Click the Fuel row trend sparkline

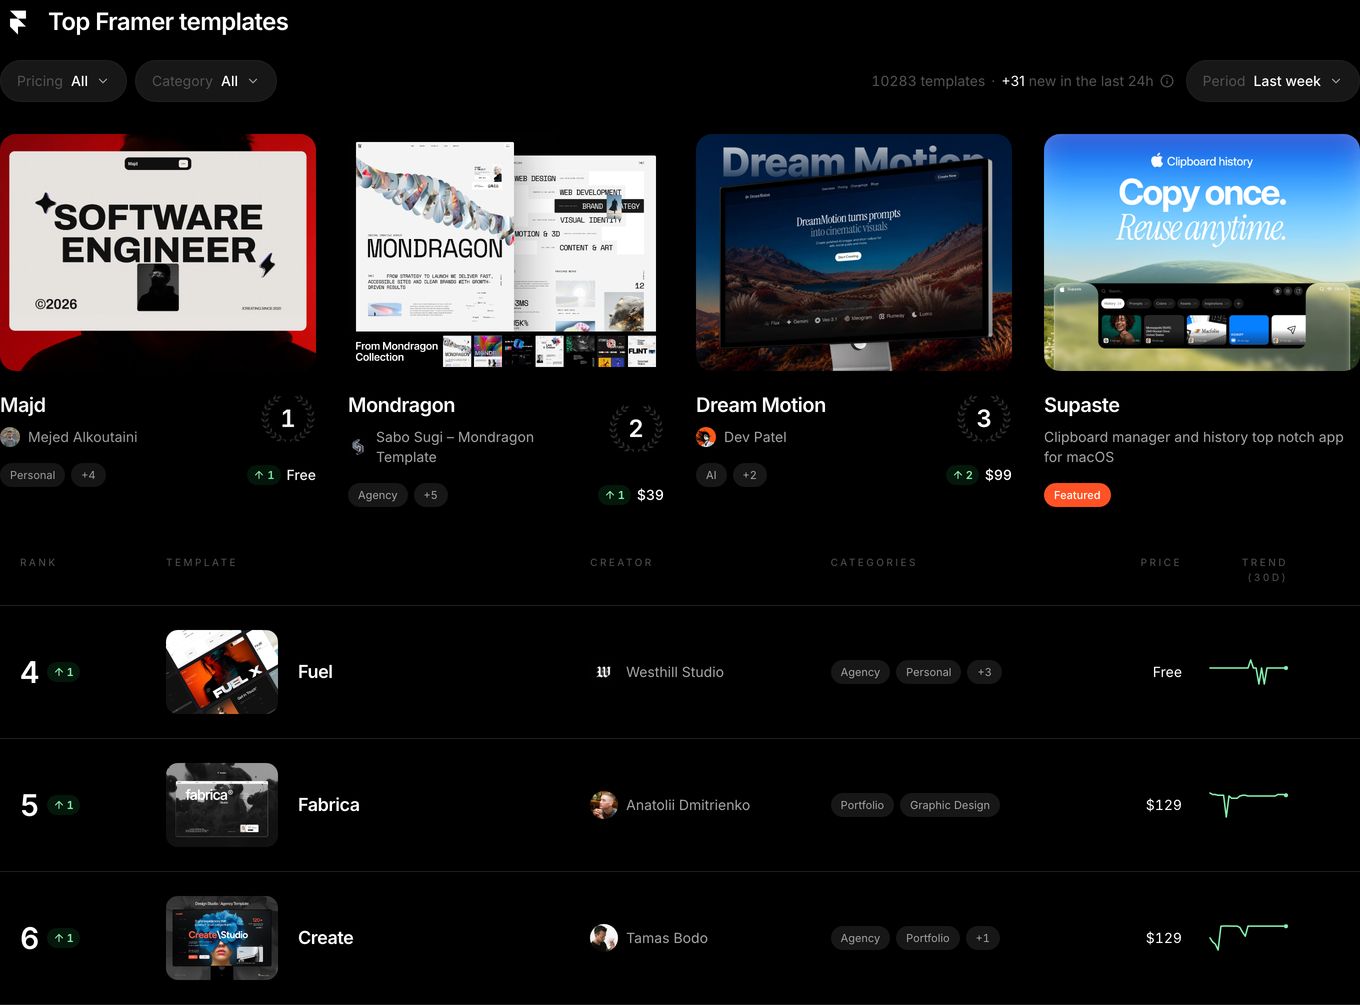[1248, 672]
